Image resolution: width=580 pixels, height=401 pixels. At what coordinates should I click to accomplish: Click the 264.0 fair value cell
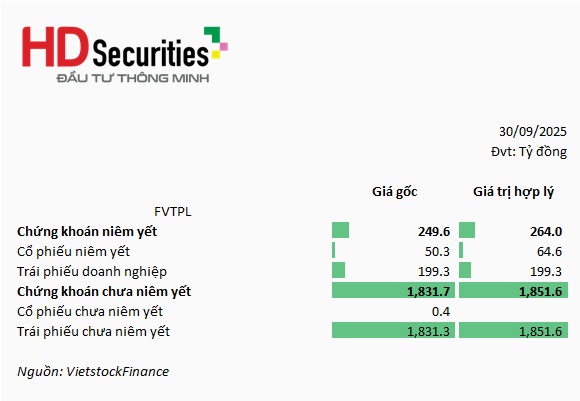546,232
